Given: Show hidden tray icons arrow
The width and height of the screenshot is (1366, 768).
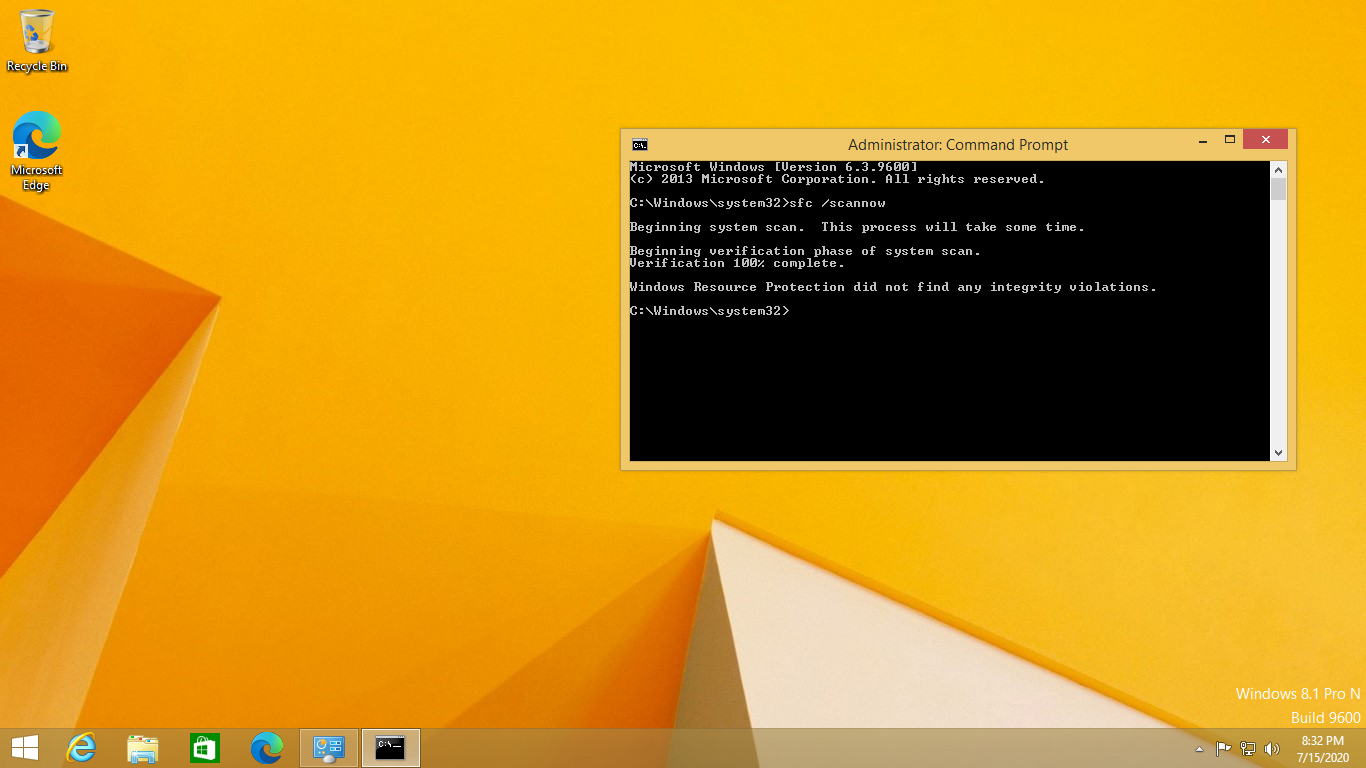Looking at the screenshot, I should tap(1199, 749).
